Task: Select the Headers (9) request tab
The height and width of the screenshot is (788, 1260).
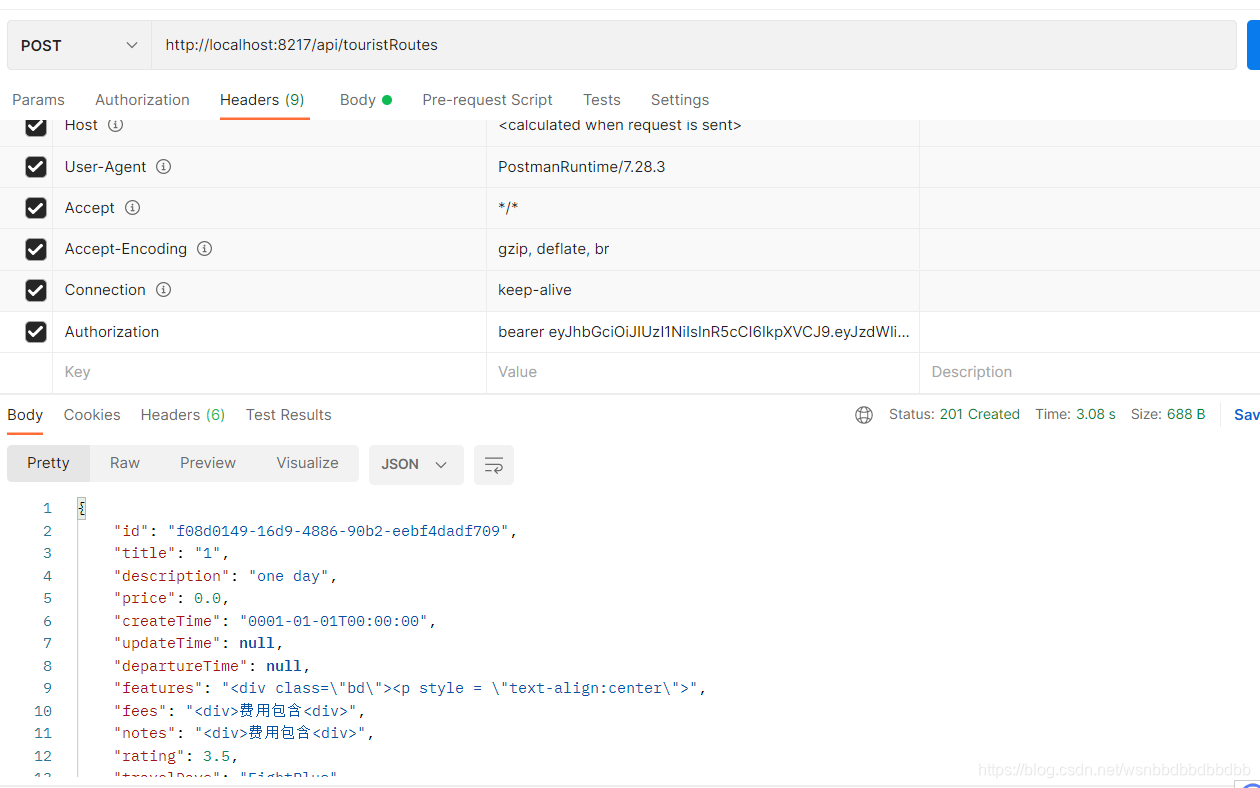Action: [x=262, y=100]
